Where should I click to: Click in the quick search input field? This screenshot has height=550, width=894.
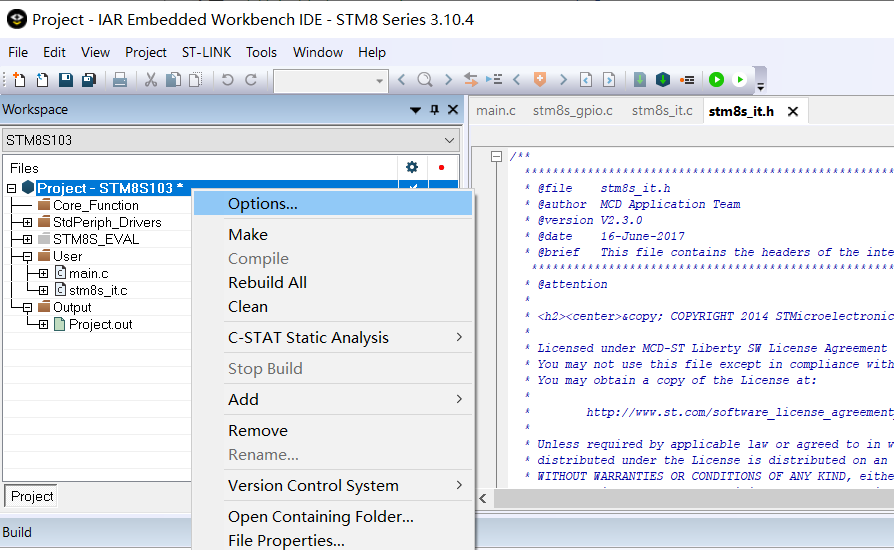[x=324, y=81]
